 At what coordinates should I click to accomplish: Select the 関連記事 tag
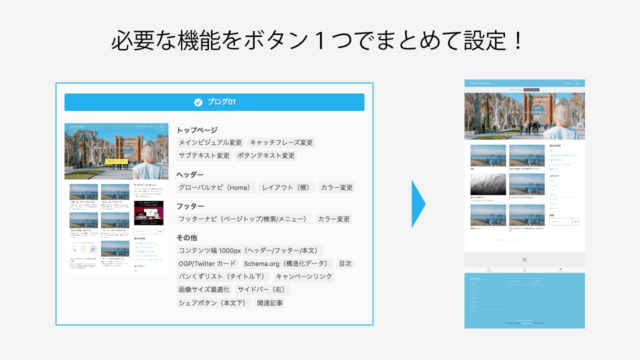[x=269, y=303]
